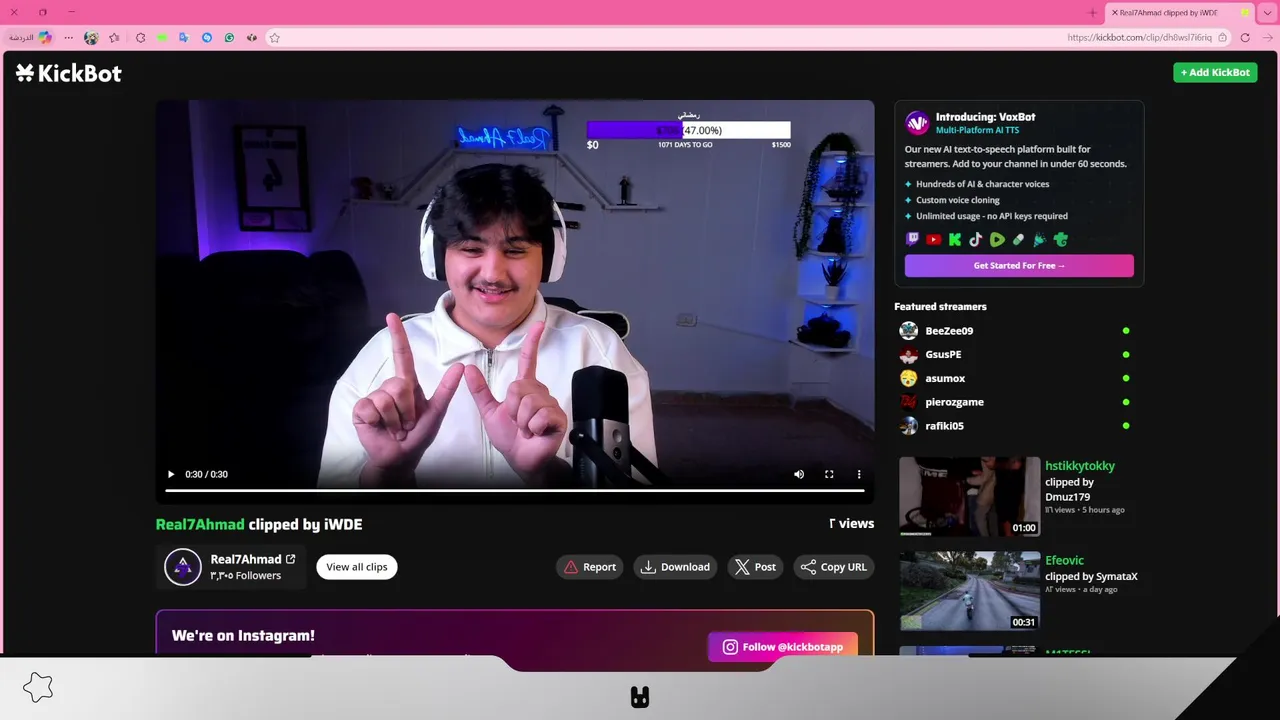The image size is (1280, 720).
Task: Open a new tab with plus button
Action: click(1092, 13)
